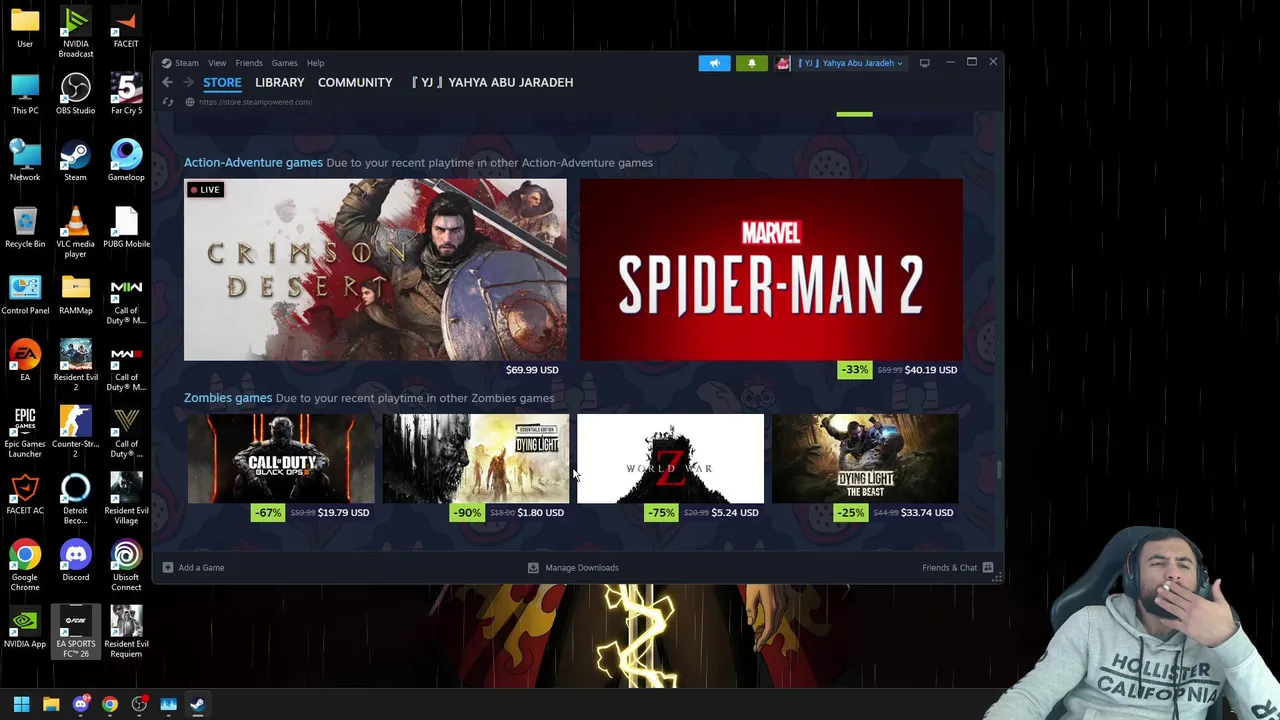Click the Call of Duty Black Ops III capsule
This screenshot has height=720, width=1280.
pyautogui.click(x=281, y=459)
